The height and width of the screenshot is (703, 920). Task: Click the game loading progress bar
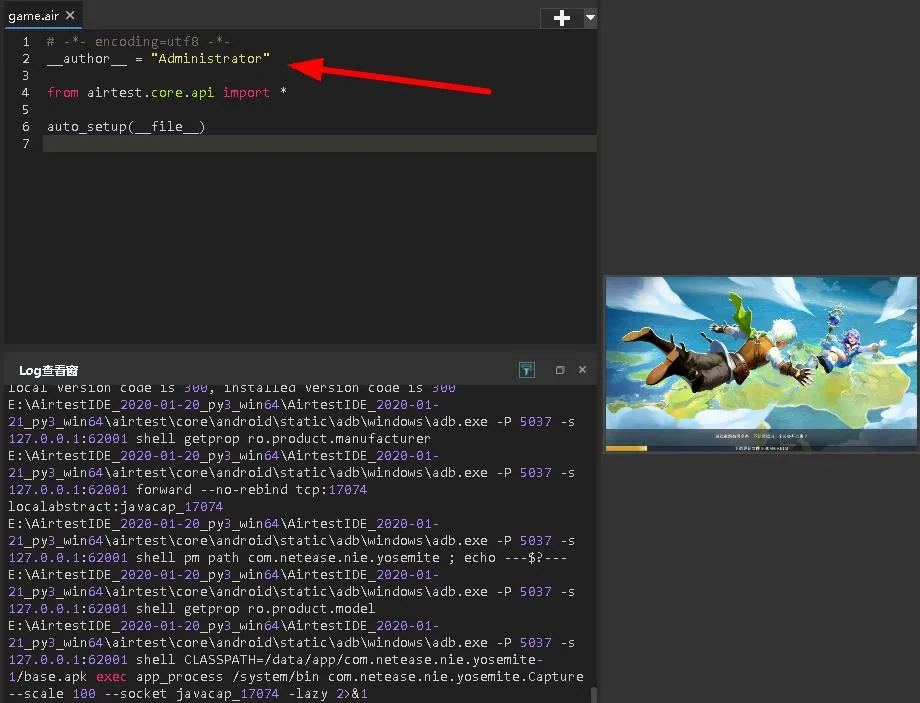click(761, 448)
